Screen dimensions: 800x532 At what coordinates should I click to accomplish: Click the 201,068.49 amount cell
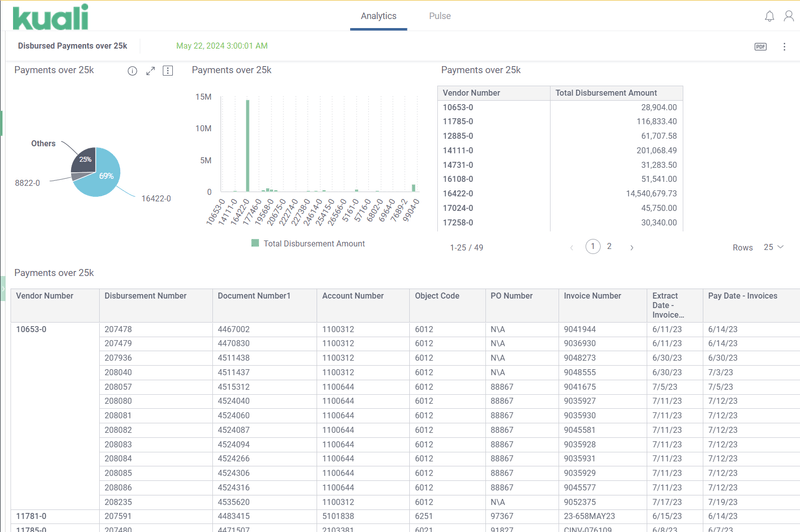point(657,150)
